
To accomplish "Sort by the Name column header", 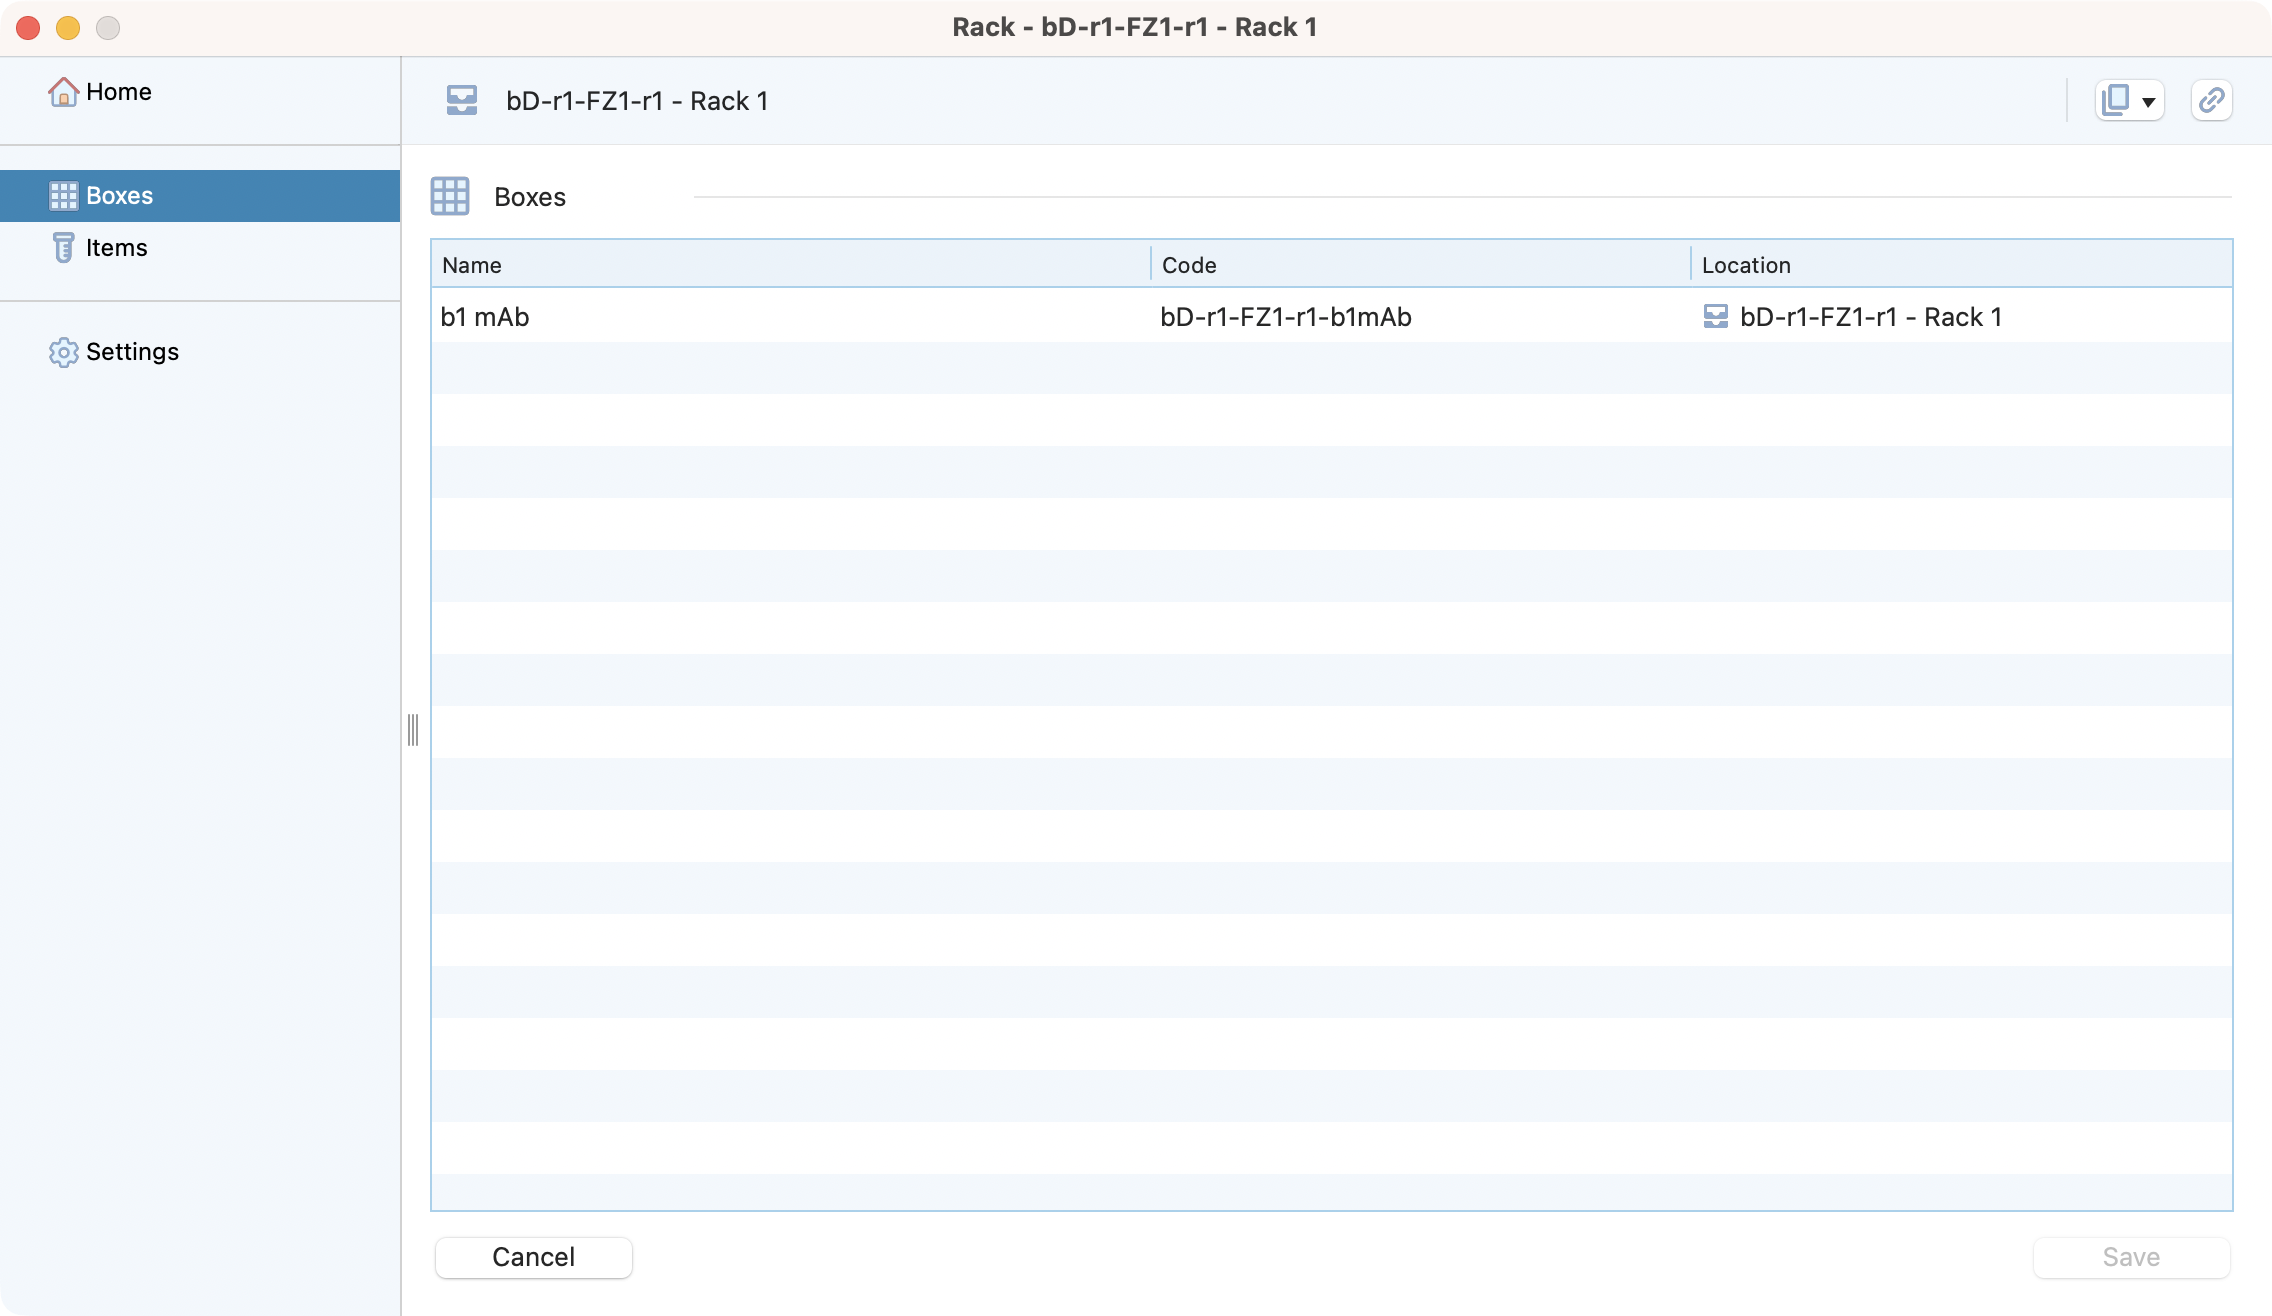I will click(472, 265).
